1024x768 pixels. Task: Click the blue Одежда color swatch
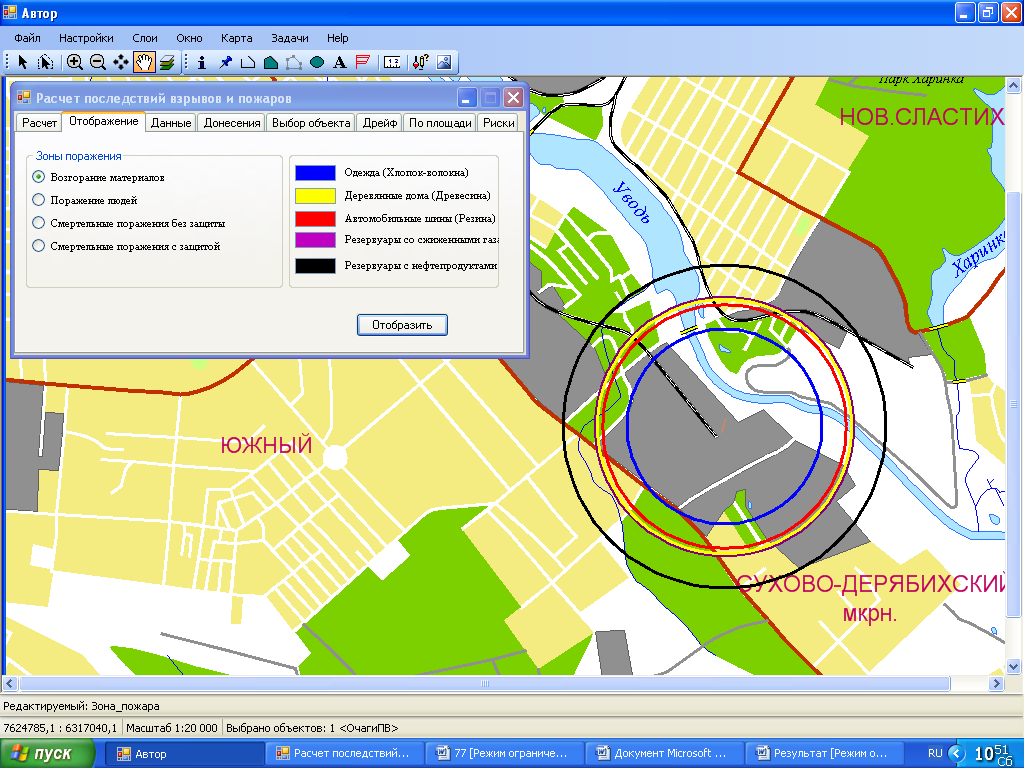pyautogui.click(x=315, y=172)
